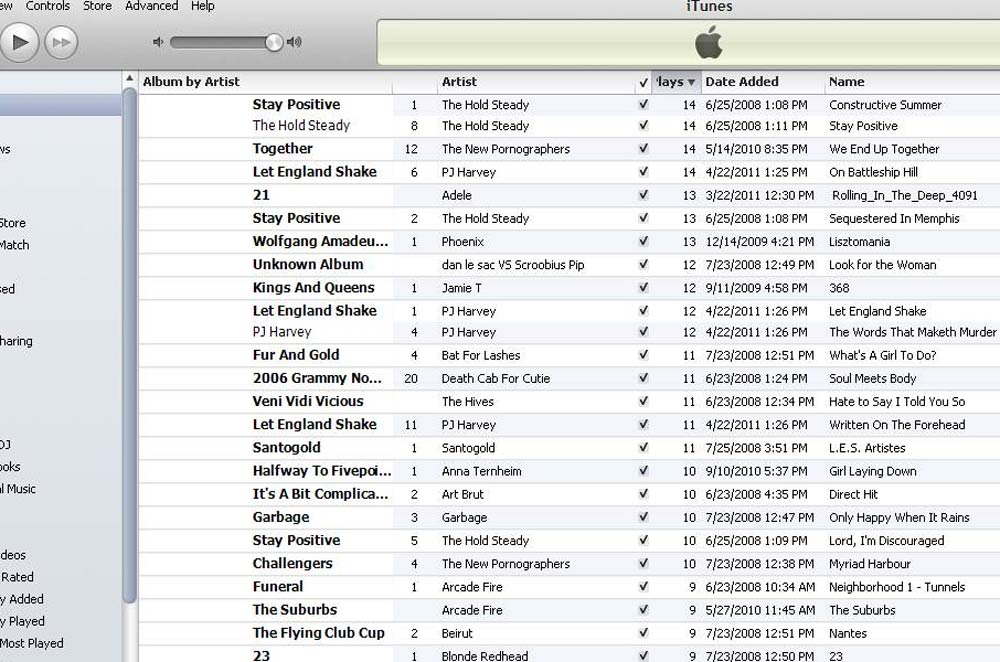Image resolution: width=1000 pixels, height=662 pixels.
Task: Select the song Sequestered In Memphis
Action: [x=894, y=219]
